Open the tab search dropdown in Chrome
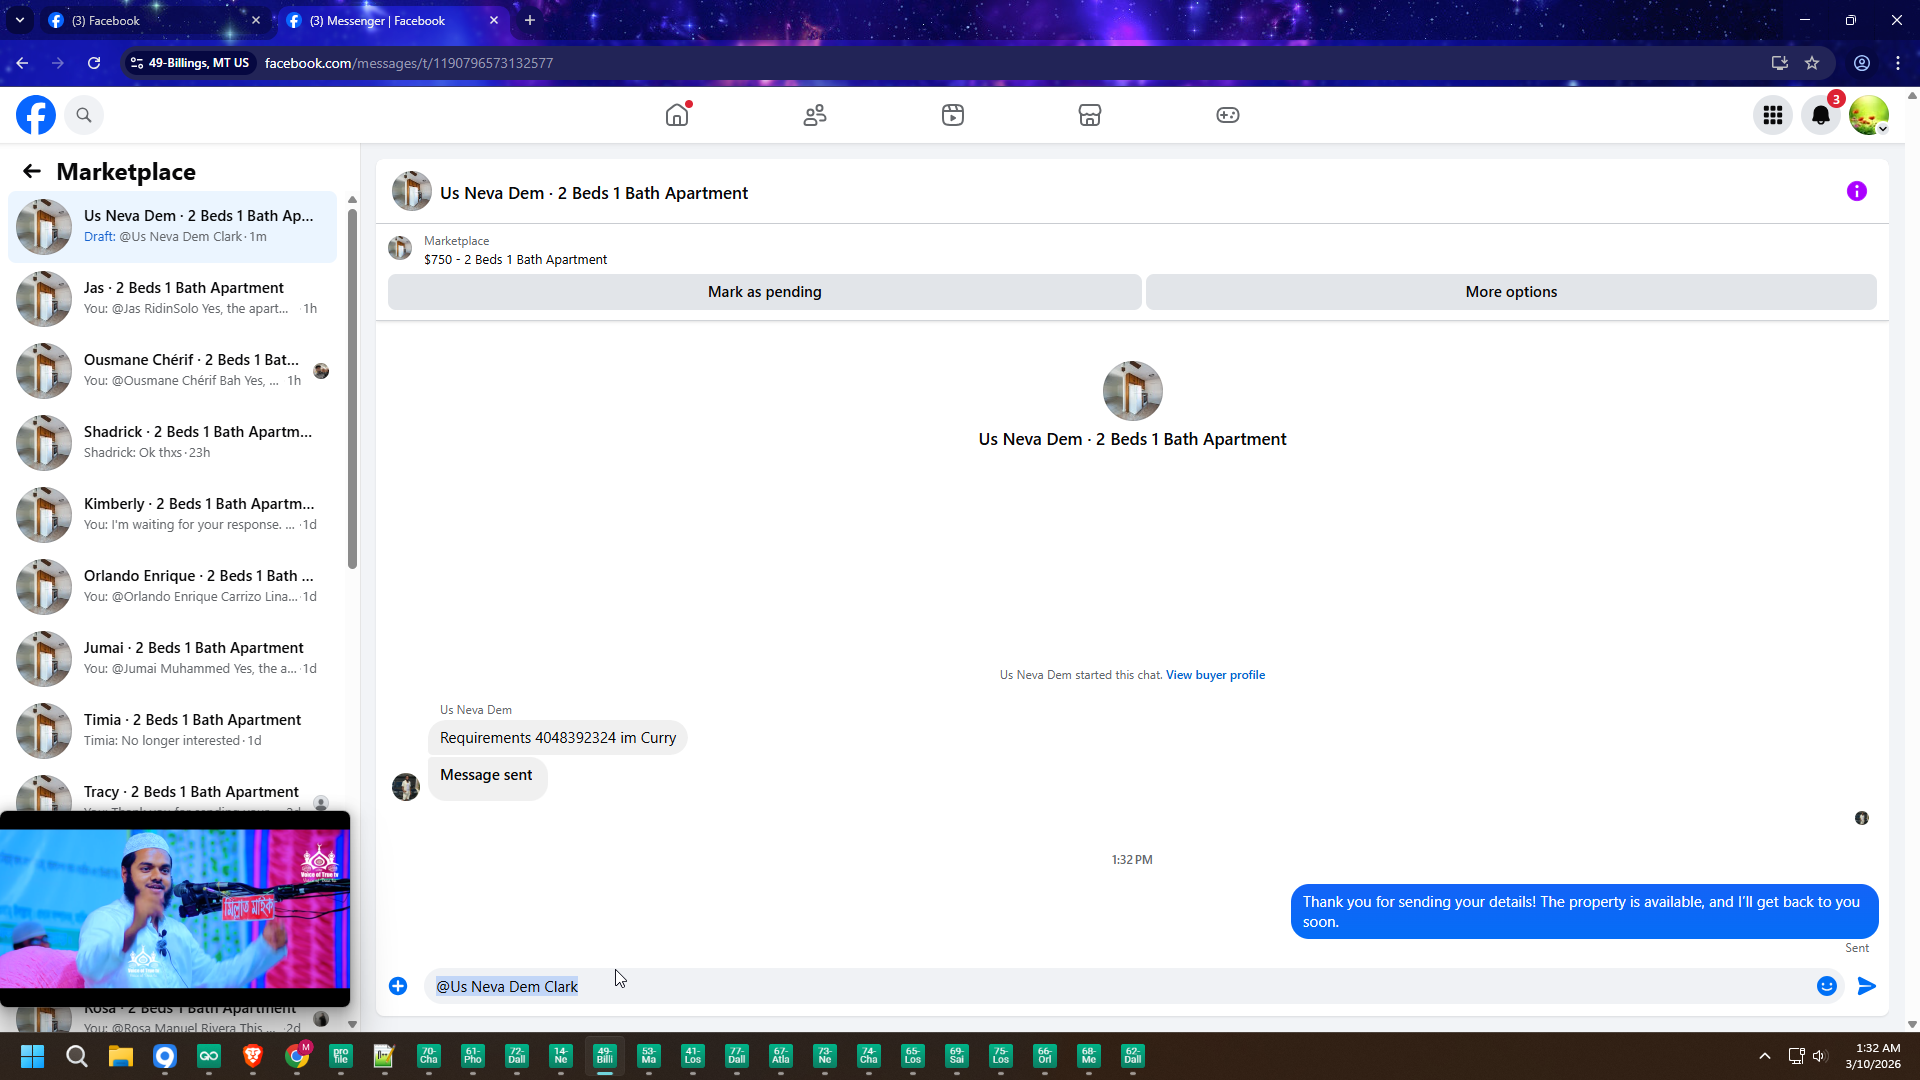The height and width of the screenshot is (1080, 1920). click(x=19, y=20)
